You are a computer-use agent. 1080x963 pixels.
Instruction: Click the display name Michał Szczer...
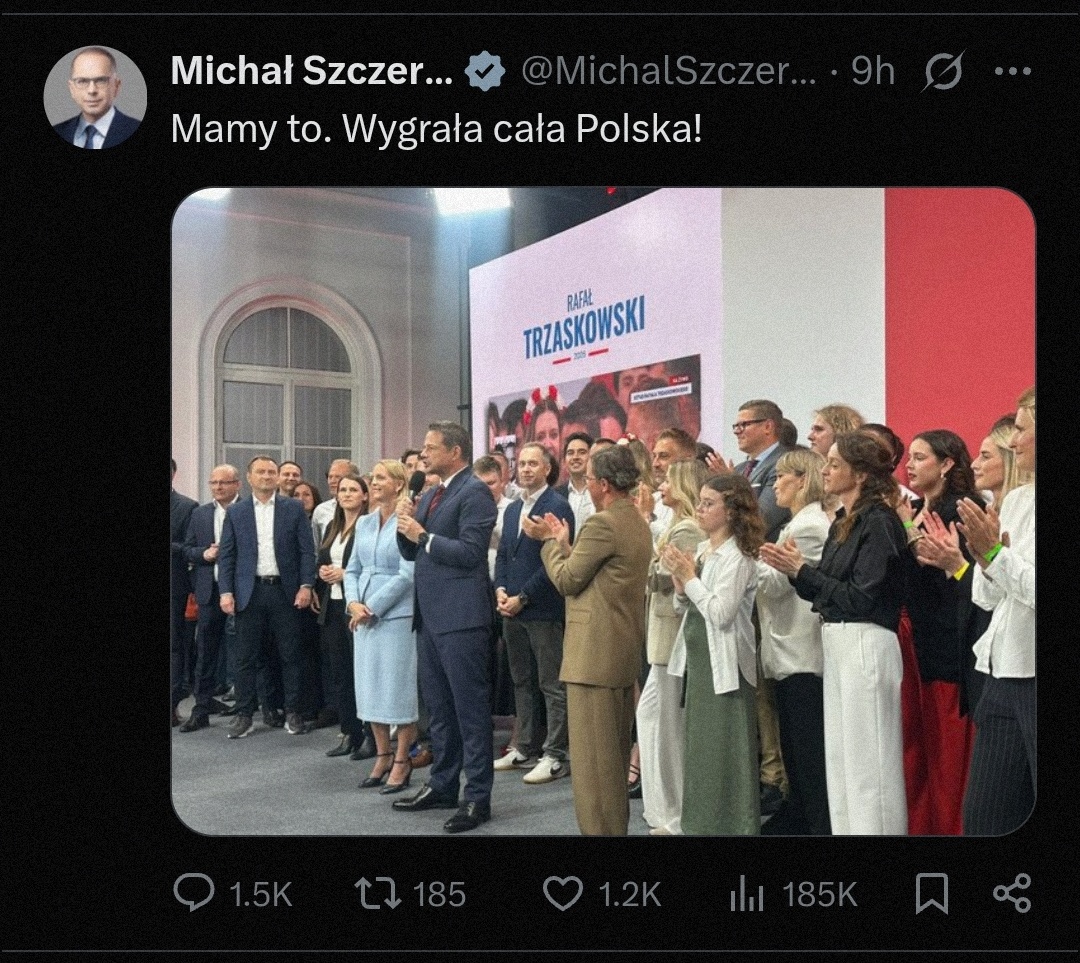312,71
